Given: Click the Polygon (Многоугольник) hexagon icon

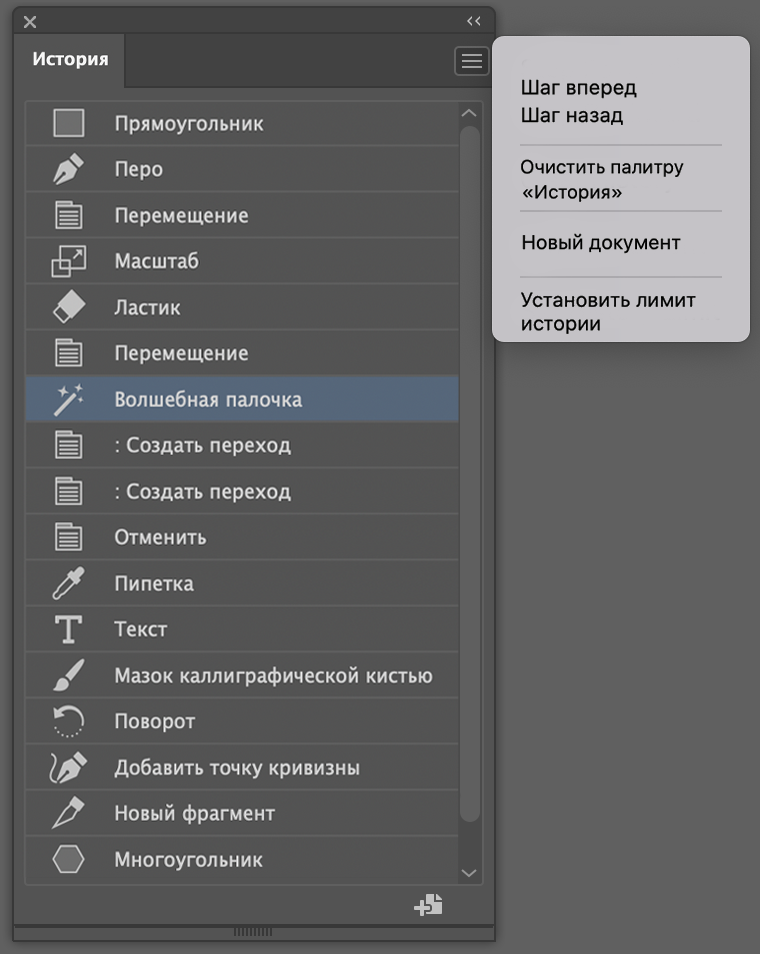Looking at the screenshot, I should click(x=68, y=860).
